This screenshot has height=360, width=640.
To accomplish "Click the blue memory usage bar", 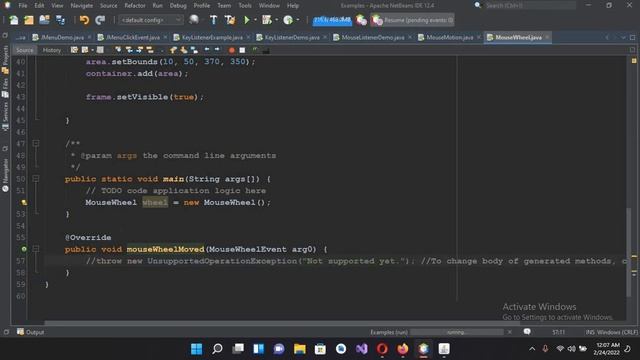I will 332,20.
